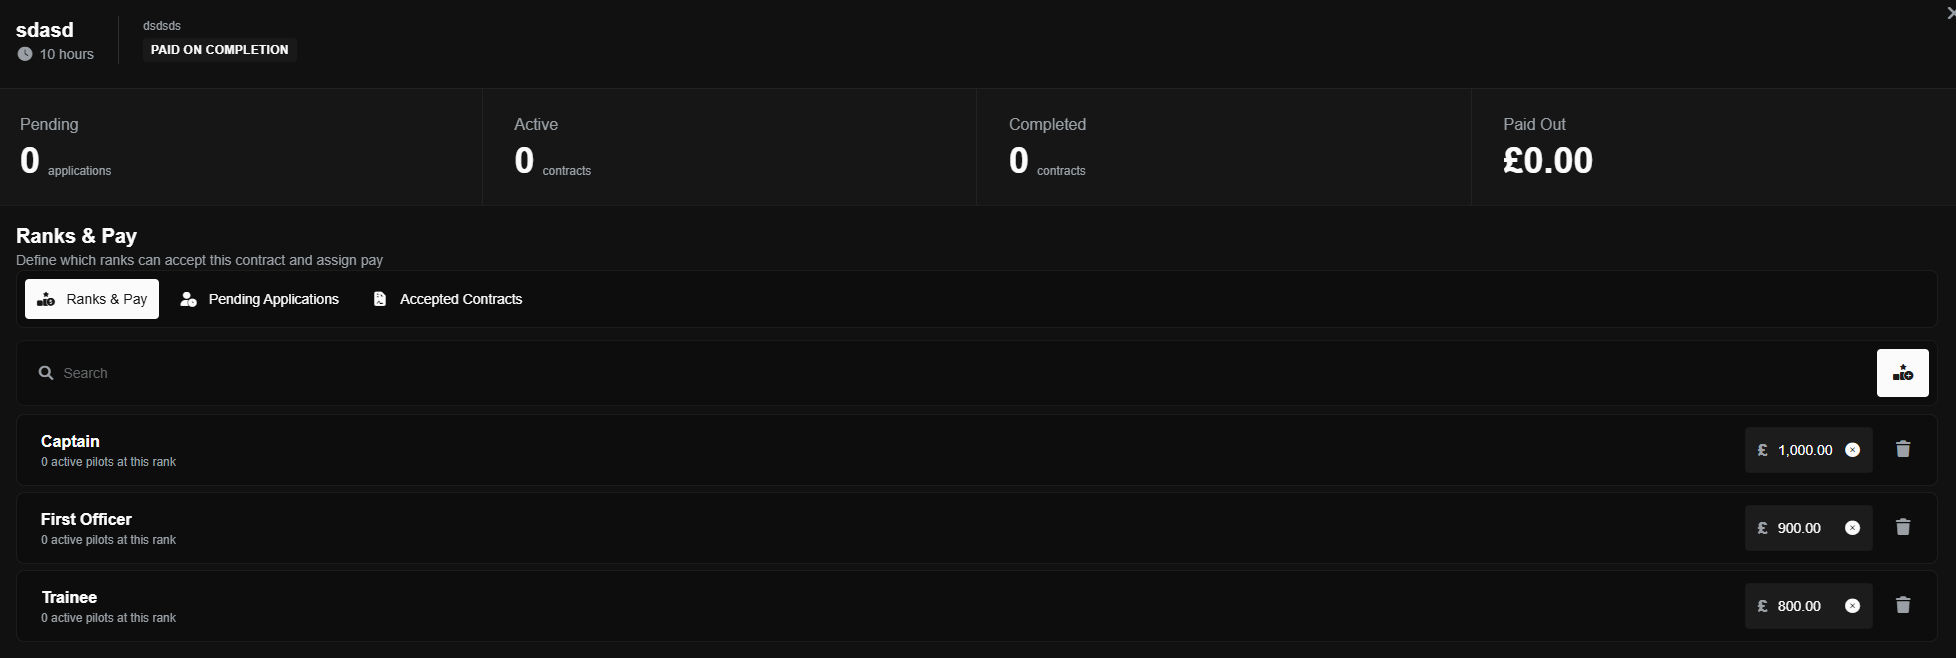Edit the First Officer pay 900.00
The width and height of the screenshot is (1956, 658).
[1799, 528]
